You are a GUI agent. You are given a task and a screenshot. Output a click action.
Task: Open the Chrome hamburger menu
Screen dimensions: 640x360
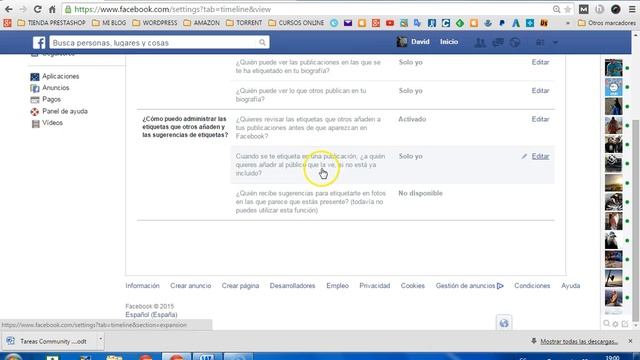click(632, 9)
